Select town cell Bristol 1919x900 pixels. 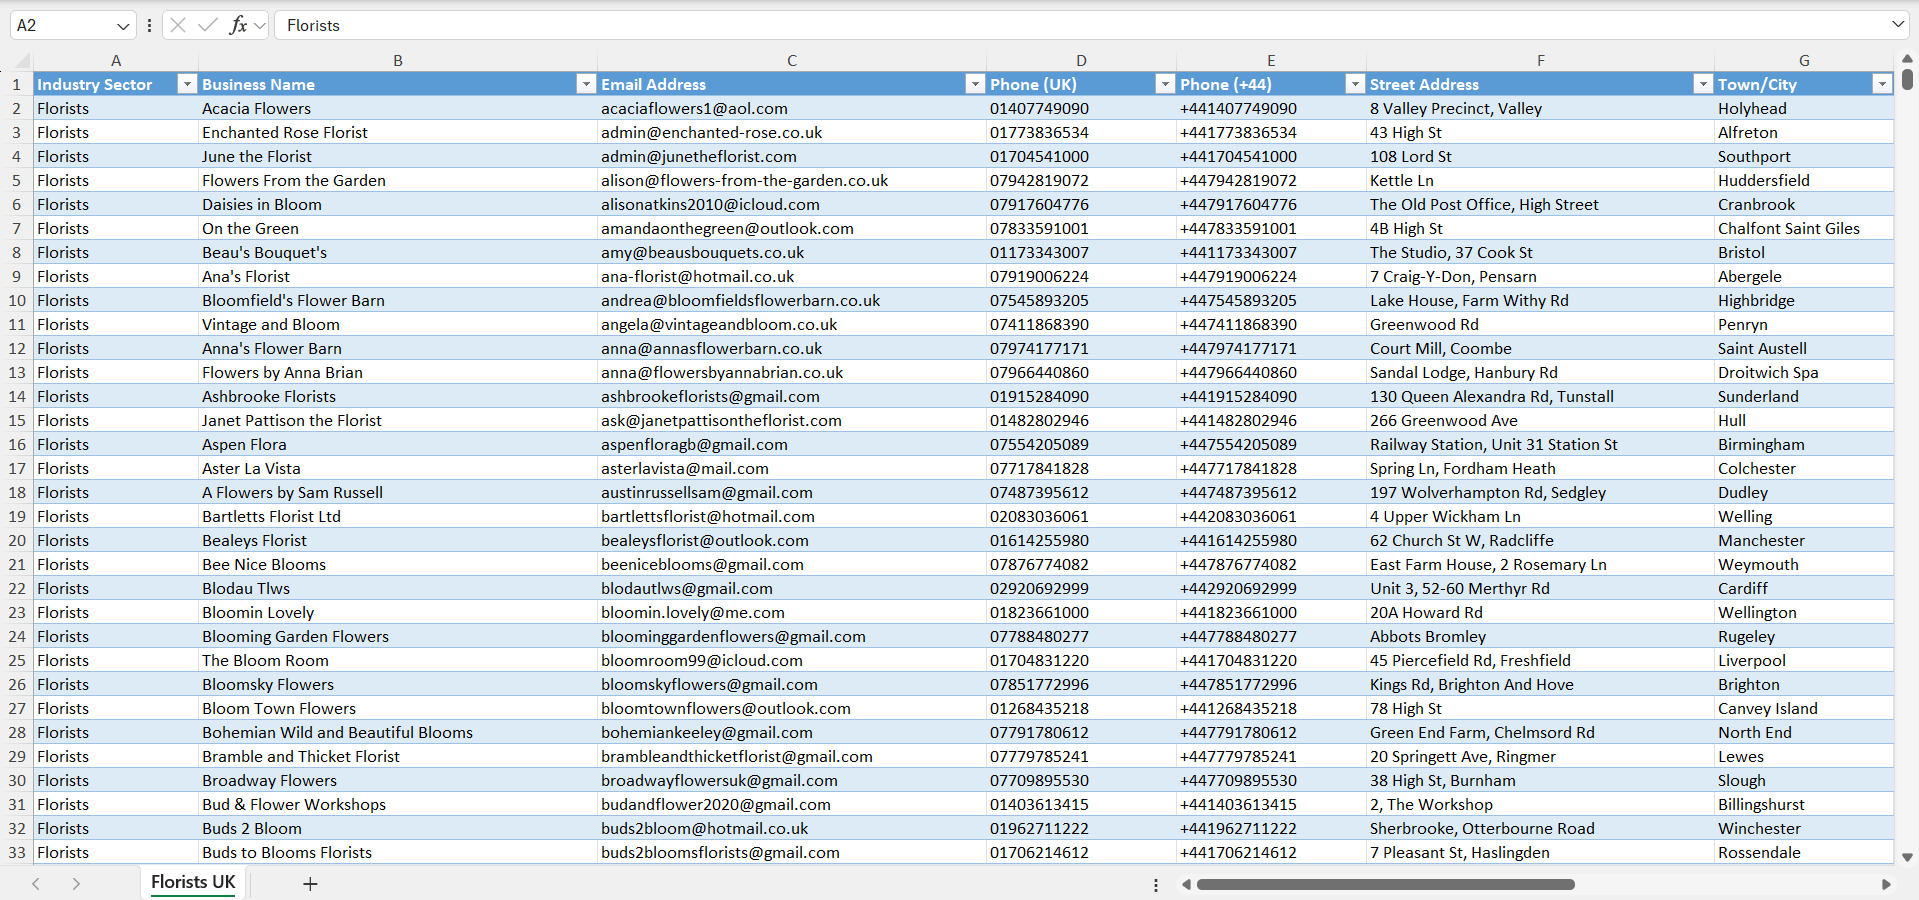click(x=1804, y=252)
